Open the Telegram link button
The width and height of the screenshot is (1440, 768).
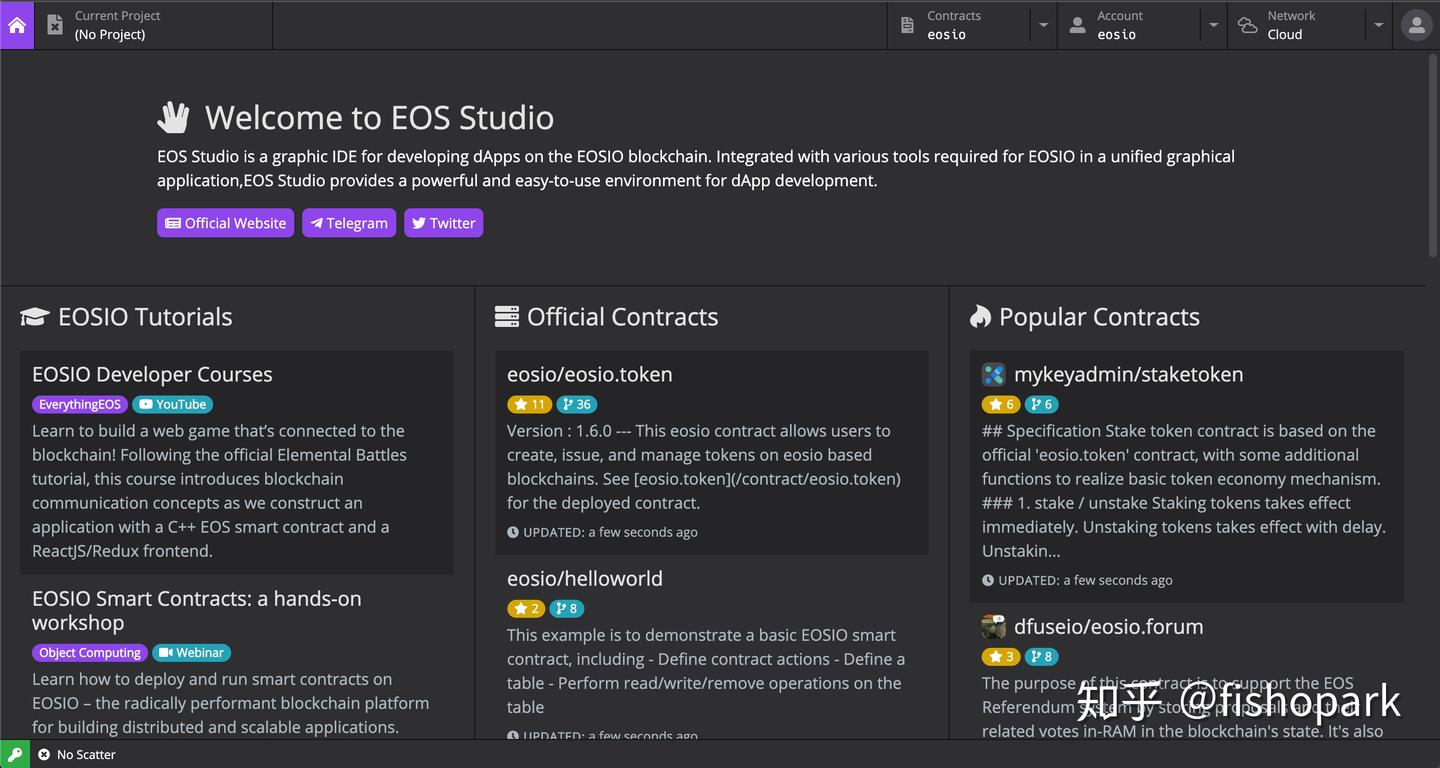pos(349,223)
